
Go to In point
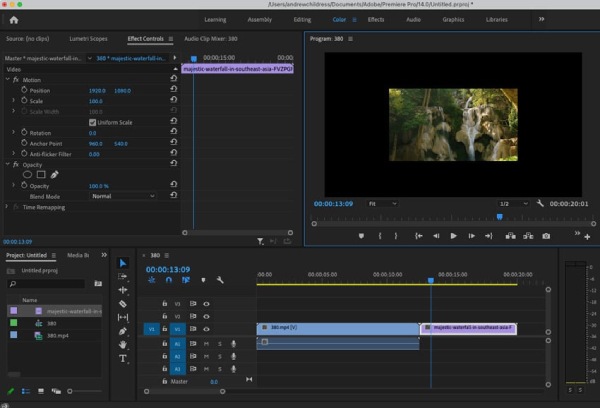[x=419, y=236]
